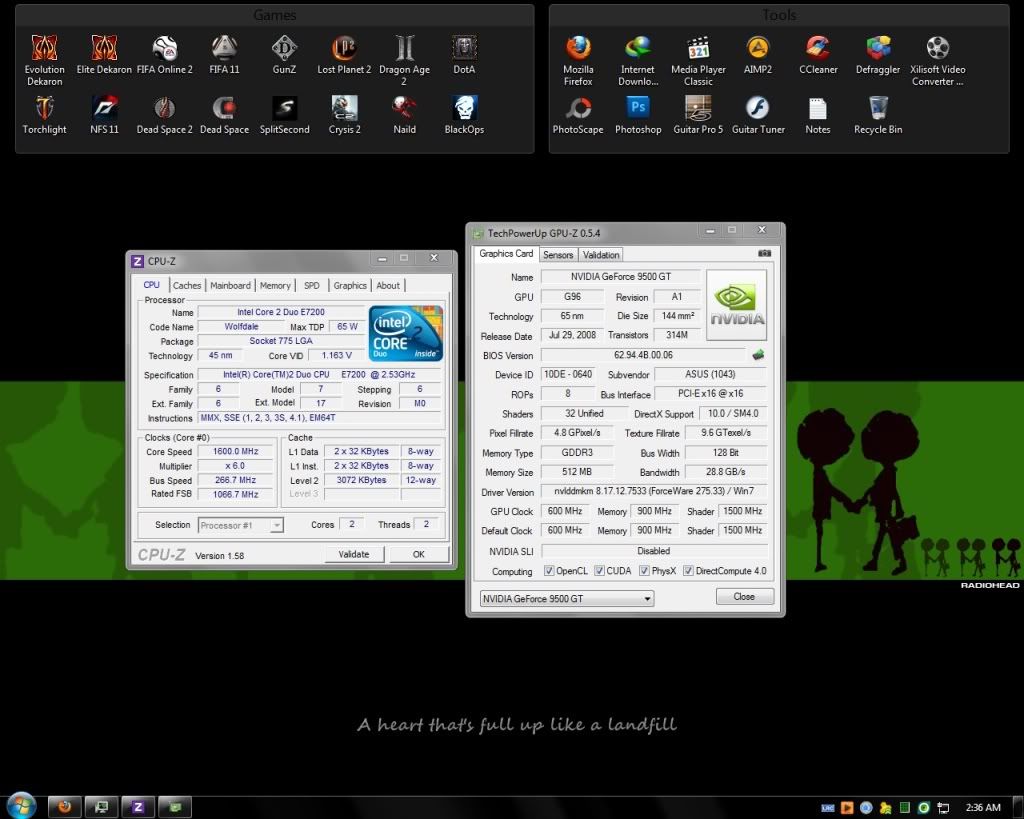Image resolution: width=1024 pixels, height=819 pixels.
Task: Open the FIFA Online 2 shortcut
Action: tap(165, 55)
